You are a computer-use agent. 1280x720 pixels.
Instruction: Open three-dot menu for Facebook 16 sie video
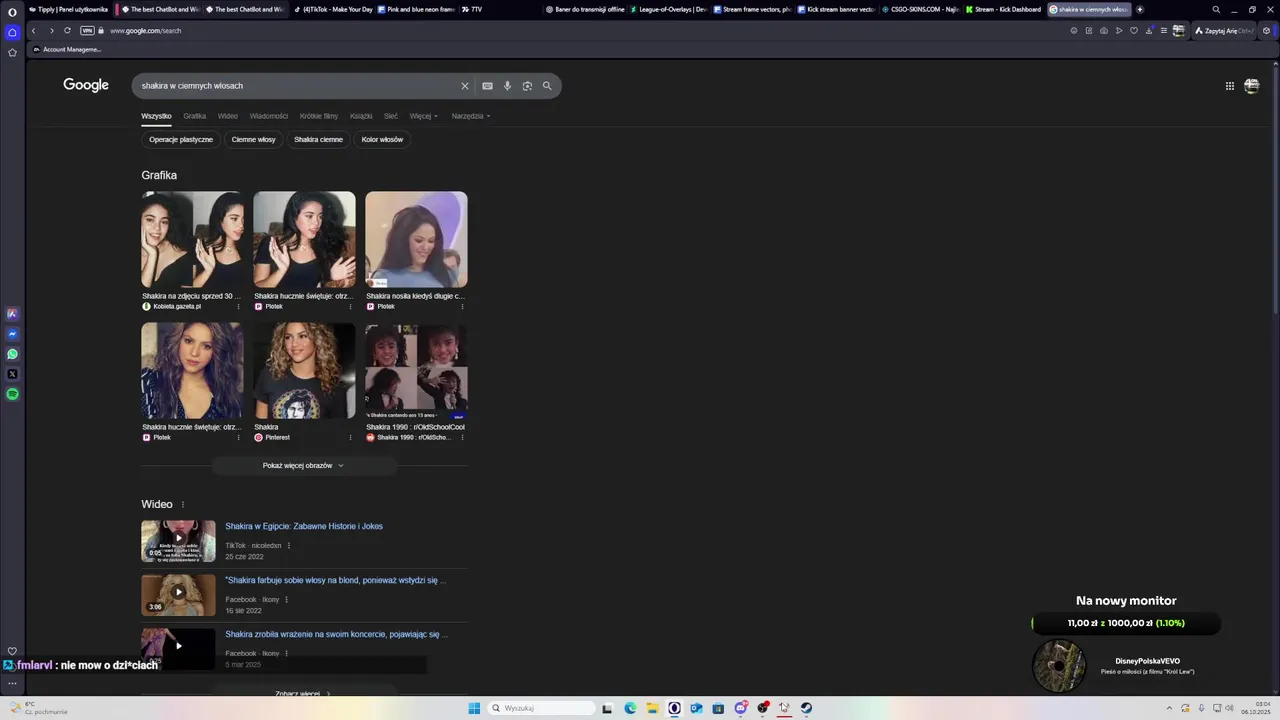[286, 600]
